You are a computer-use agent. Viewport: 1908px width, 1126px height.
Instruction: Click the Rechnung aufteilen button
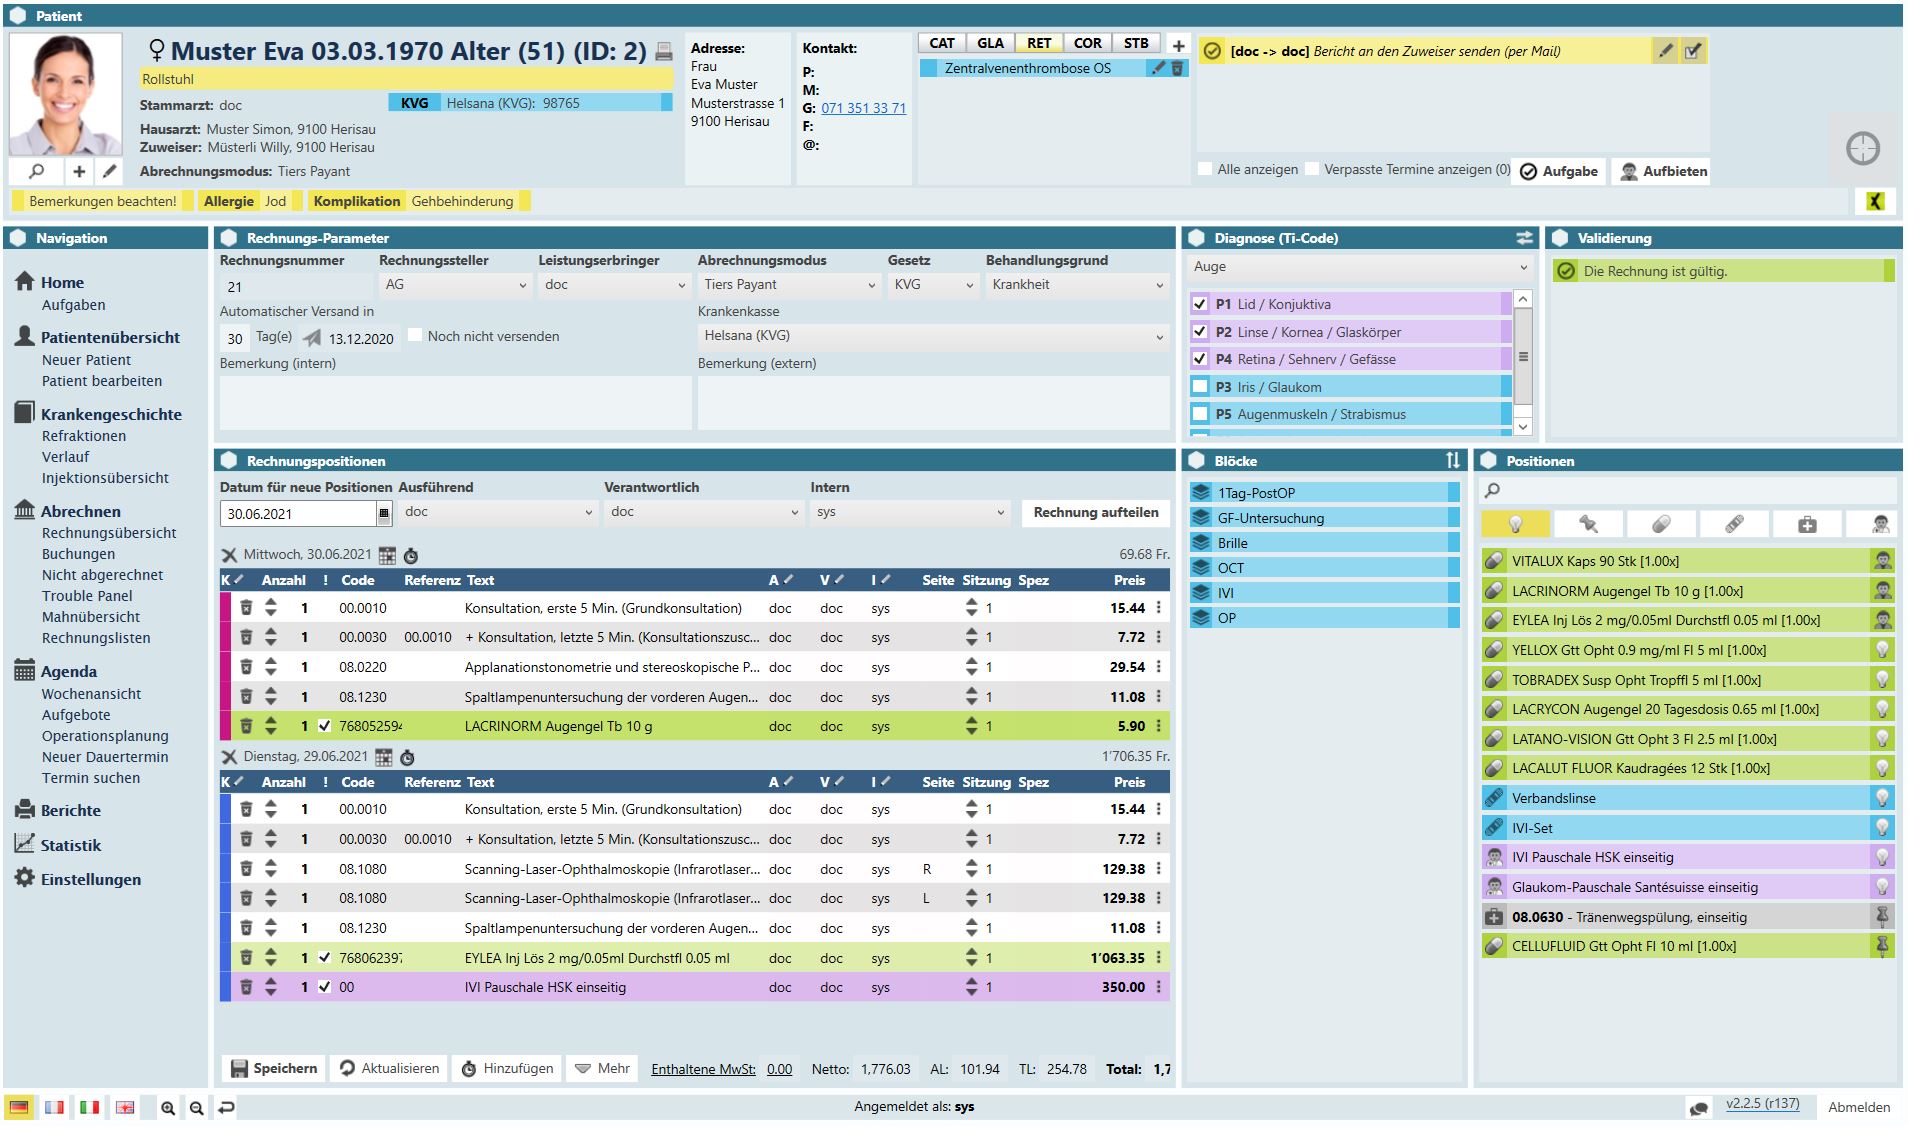(1095, 512)
